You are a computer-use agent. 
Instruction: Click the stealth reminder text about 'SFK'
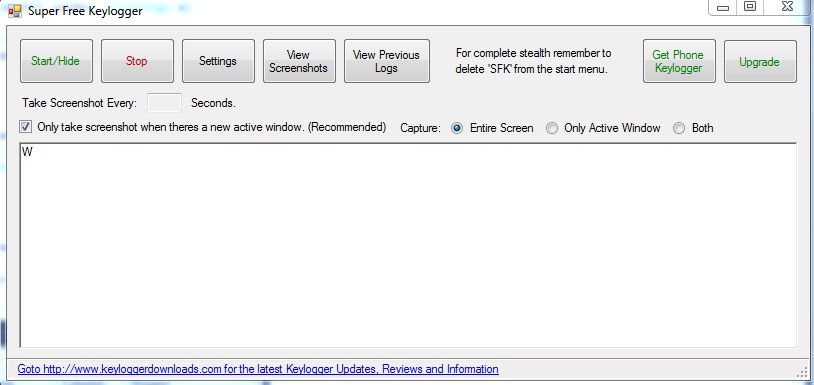point(533,61)
